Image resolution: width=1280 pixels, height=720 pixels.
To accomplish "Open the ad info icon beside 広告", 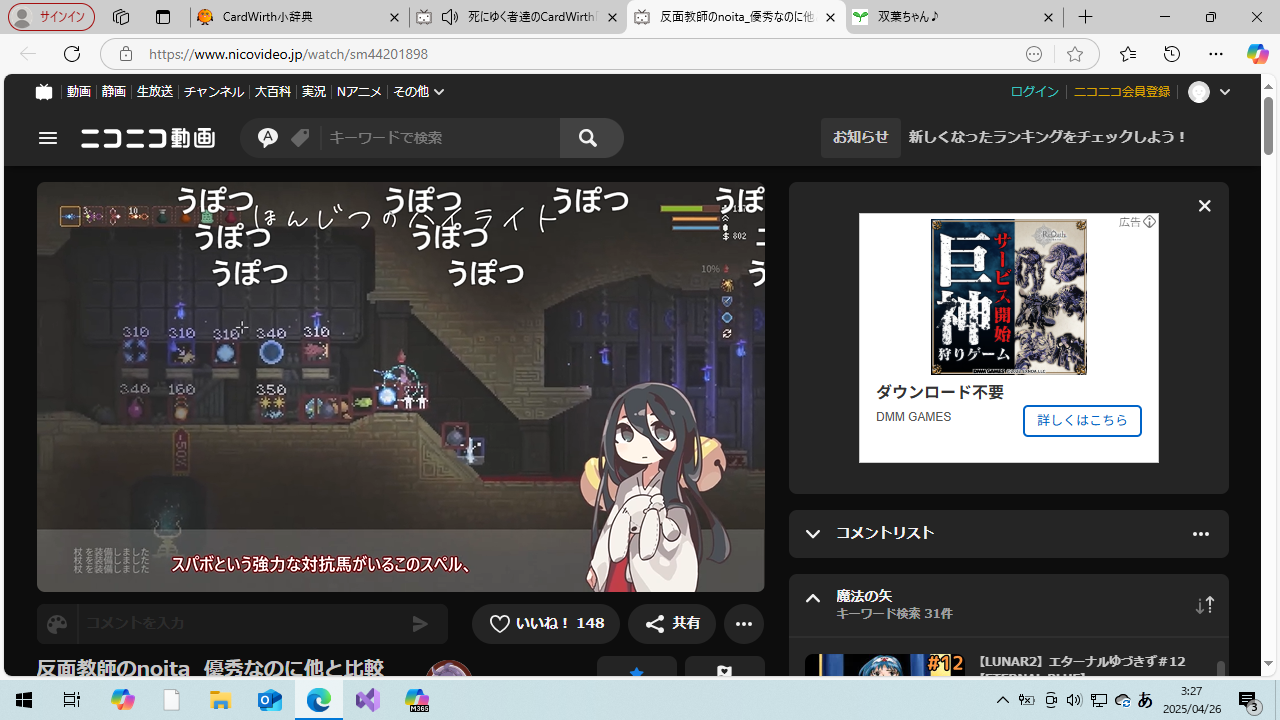I will 1149,221.
